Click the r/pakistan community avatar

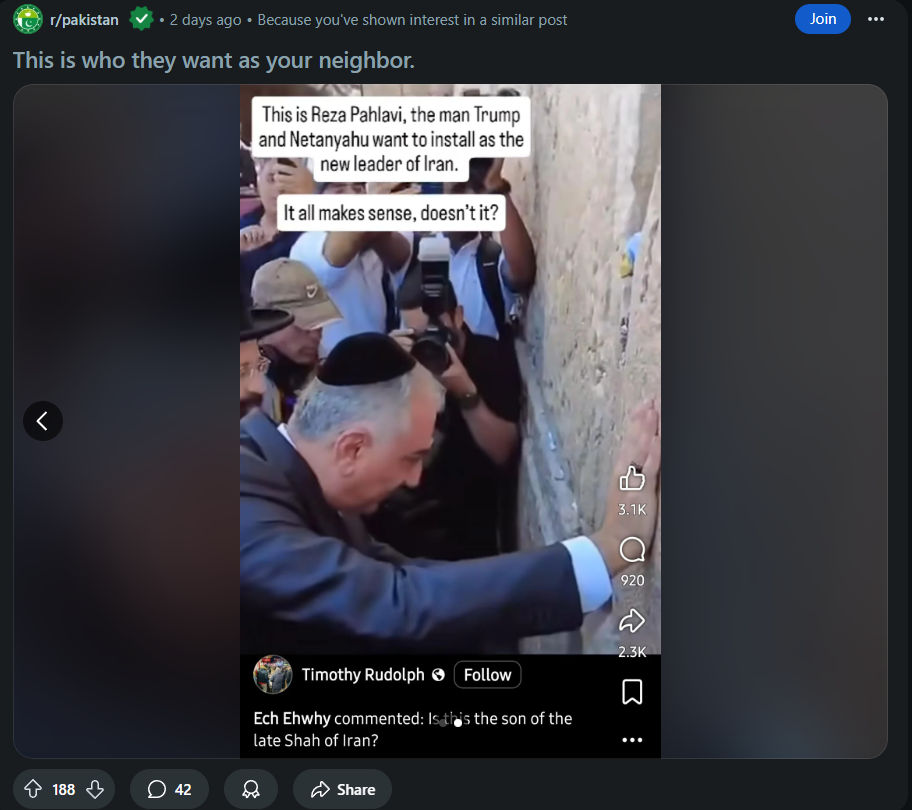pyautogui.click(x=28, y=19)
